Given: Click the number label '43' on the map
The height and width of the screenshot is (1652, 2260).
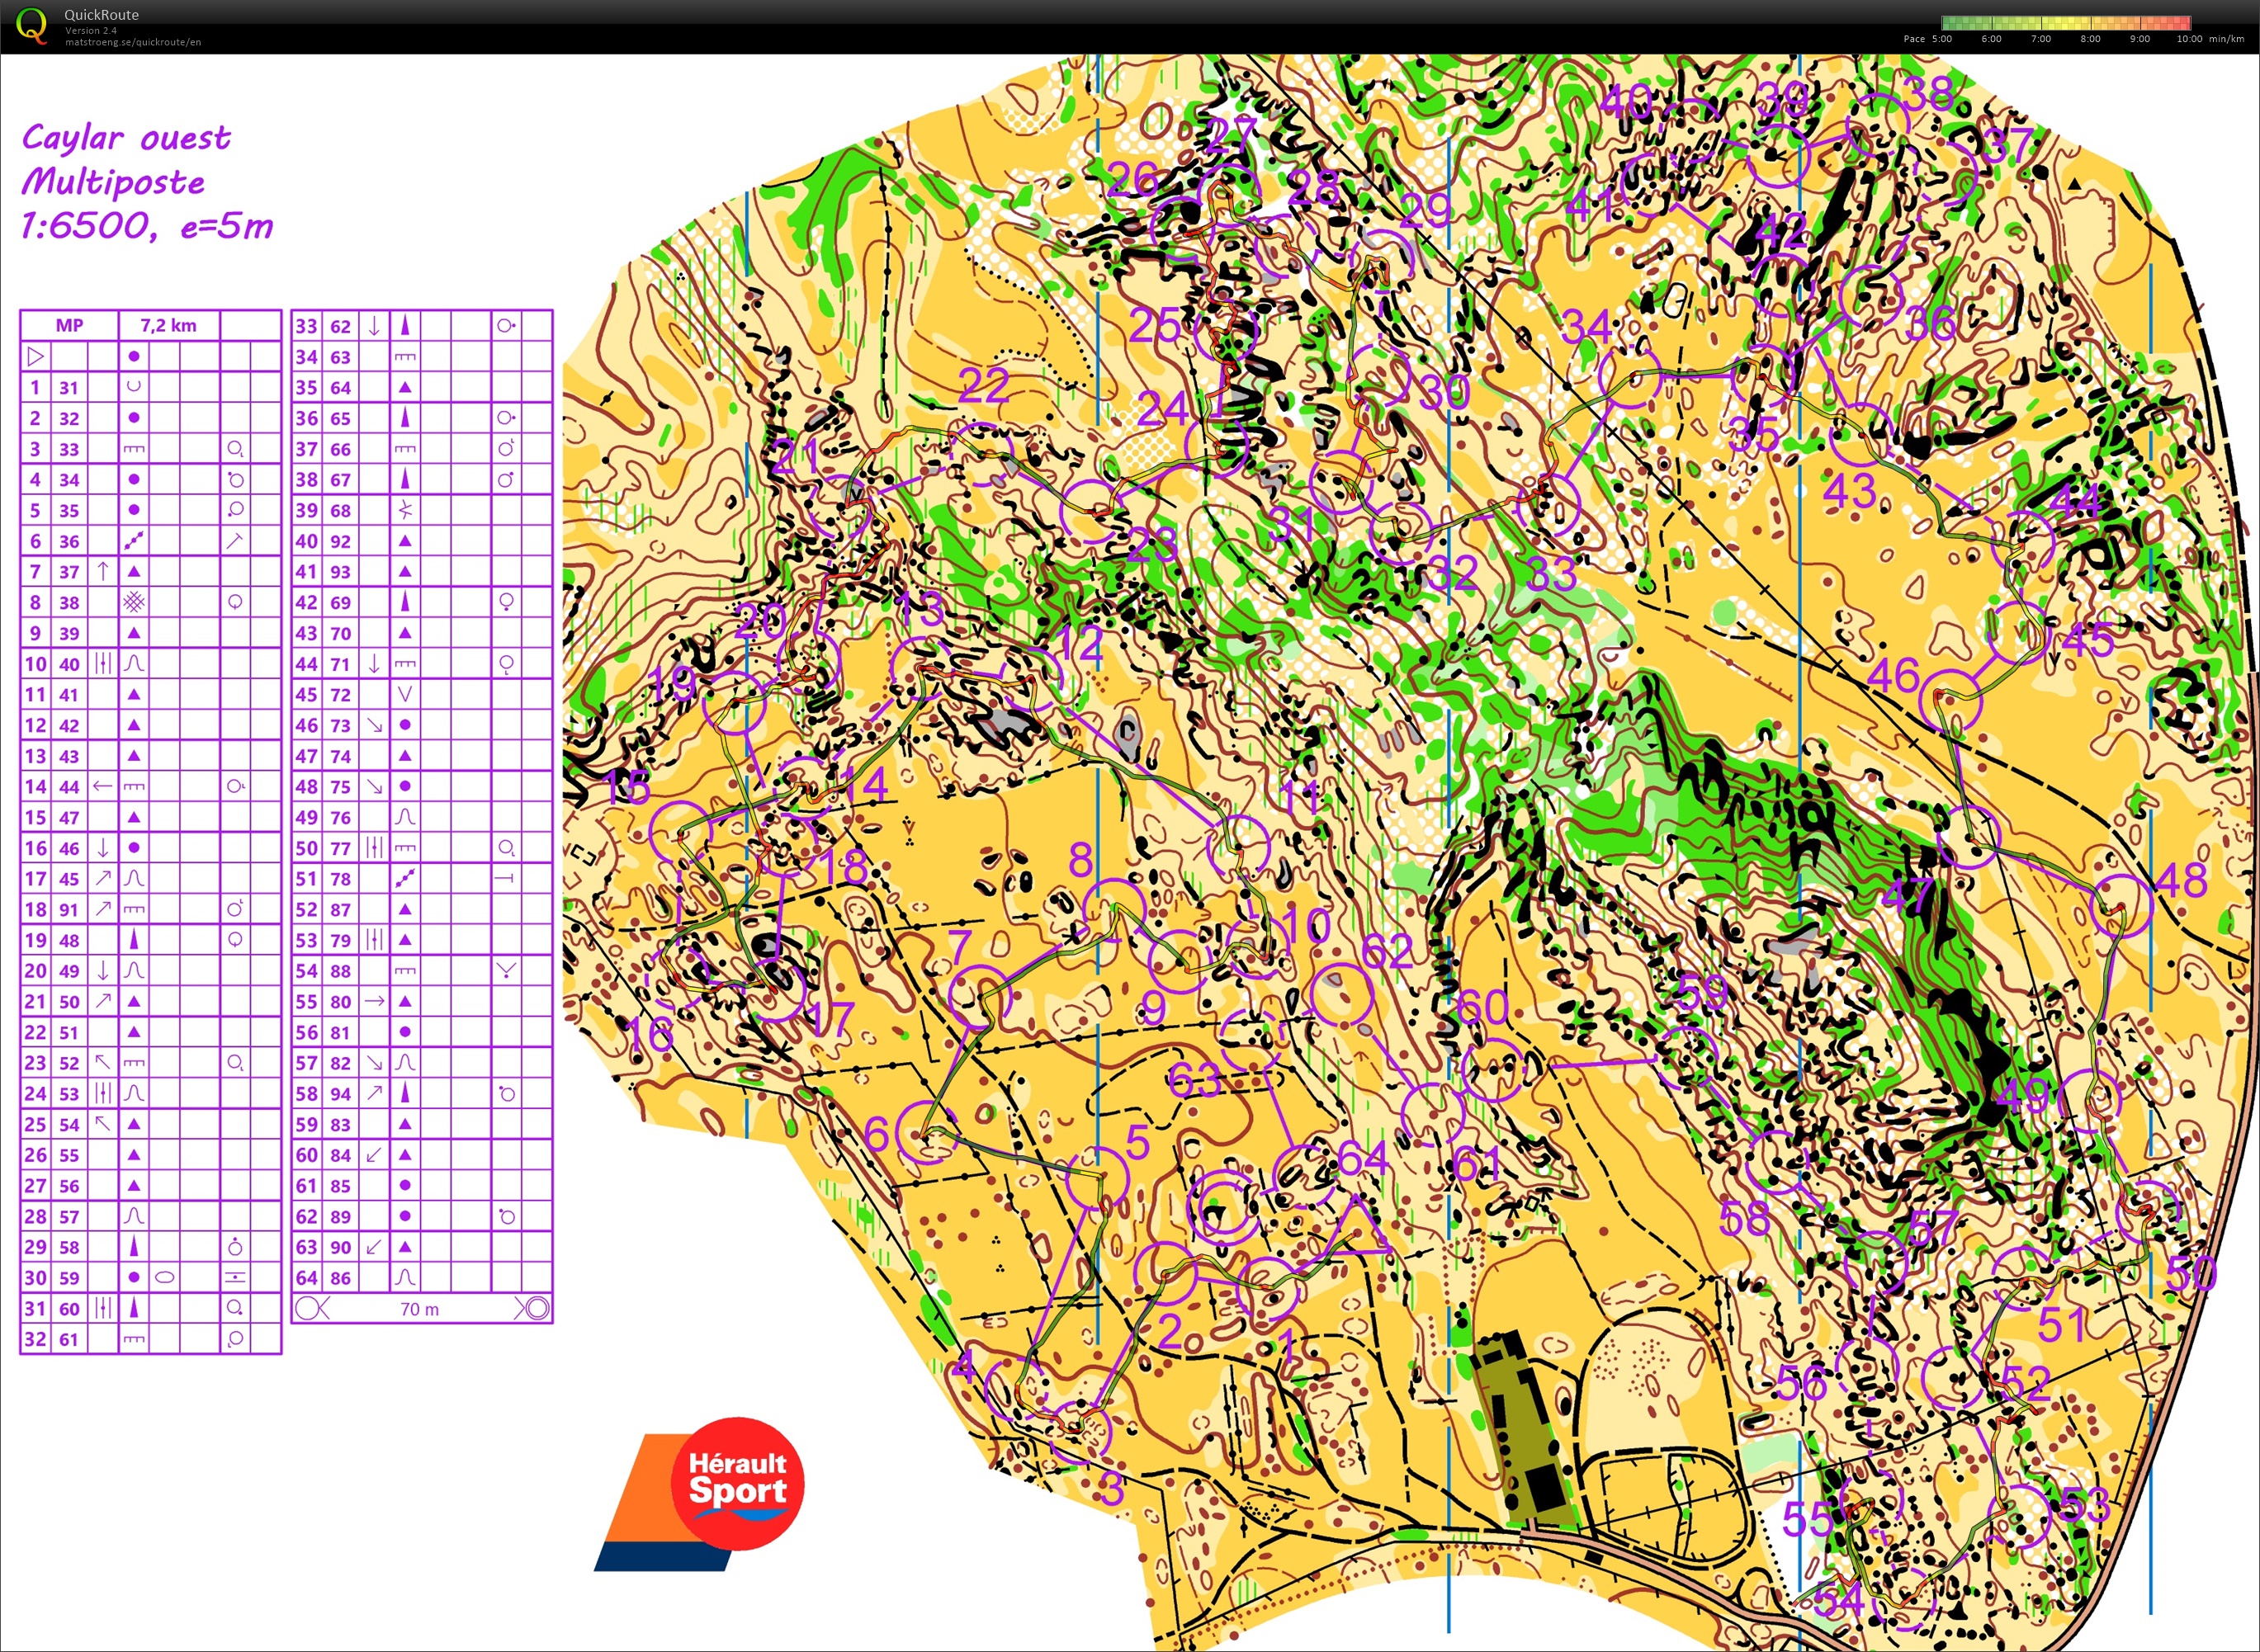Looking at the screenshot, I should point(1849,491).
